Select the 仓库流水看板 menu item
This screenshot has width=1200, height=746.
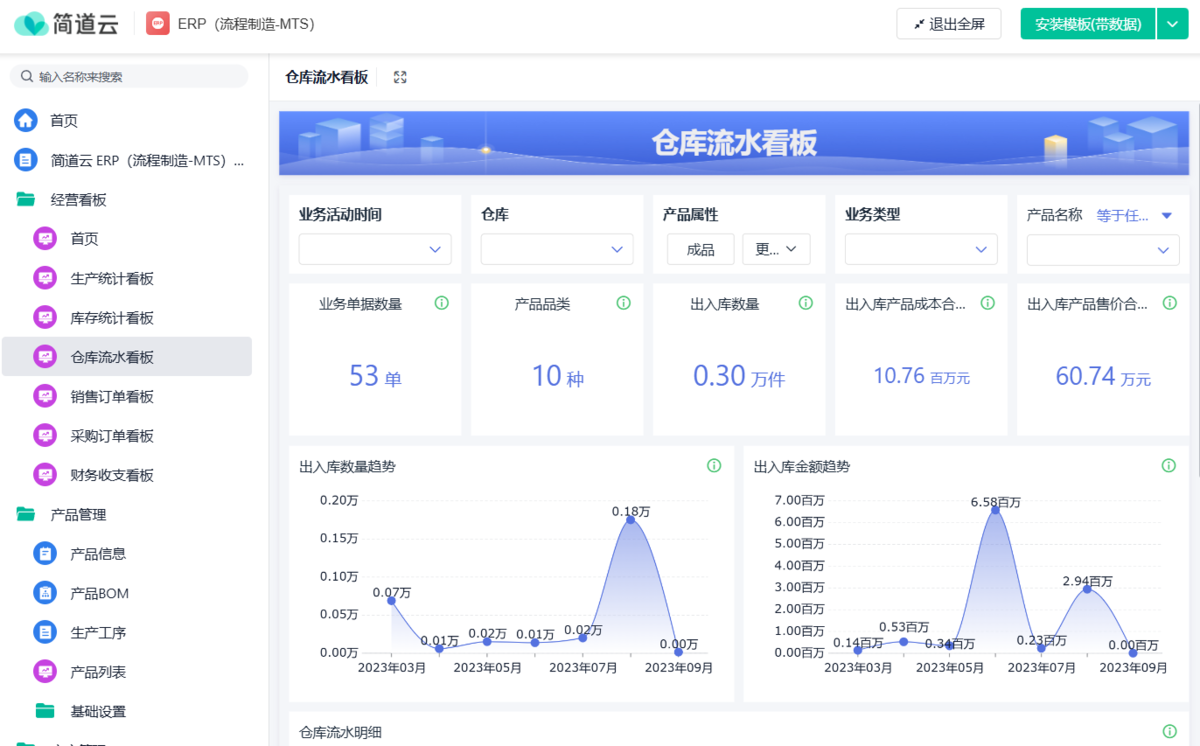[127, 357]
